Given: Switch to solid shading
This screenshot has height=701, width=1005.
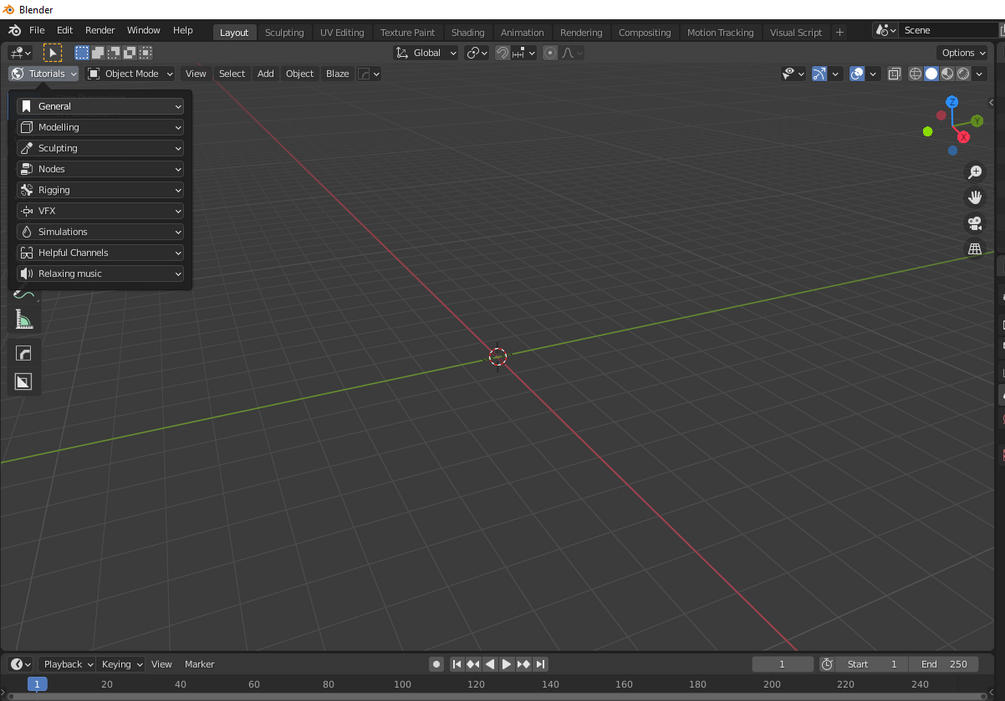Looking at the screenshot, I should [x=931, y=74].
